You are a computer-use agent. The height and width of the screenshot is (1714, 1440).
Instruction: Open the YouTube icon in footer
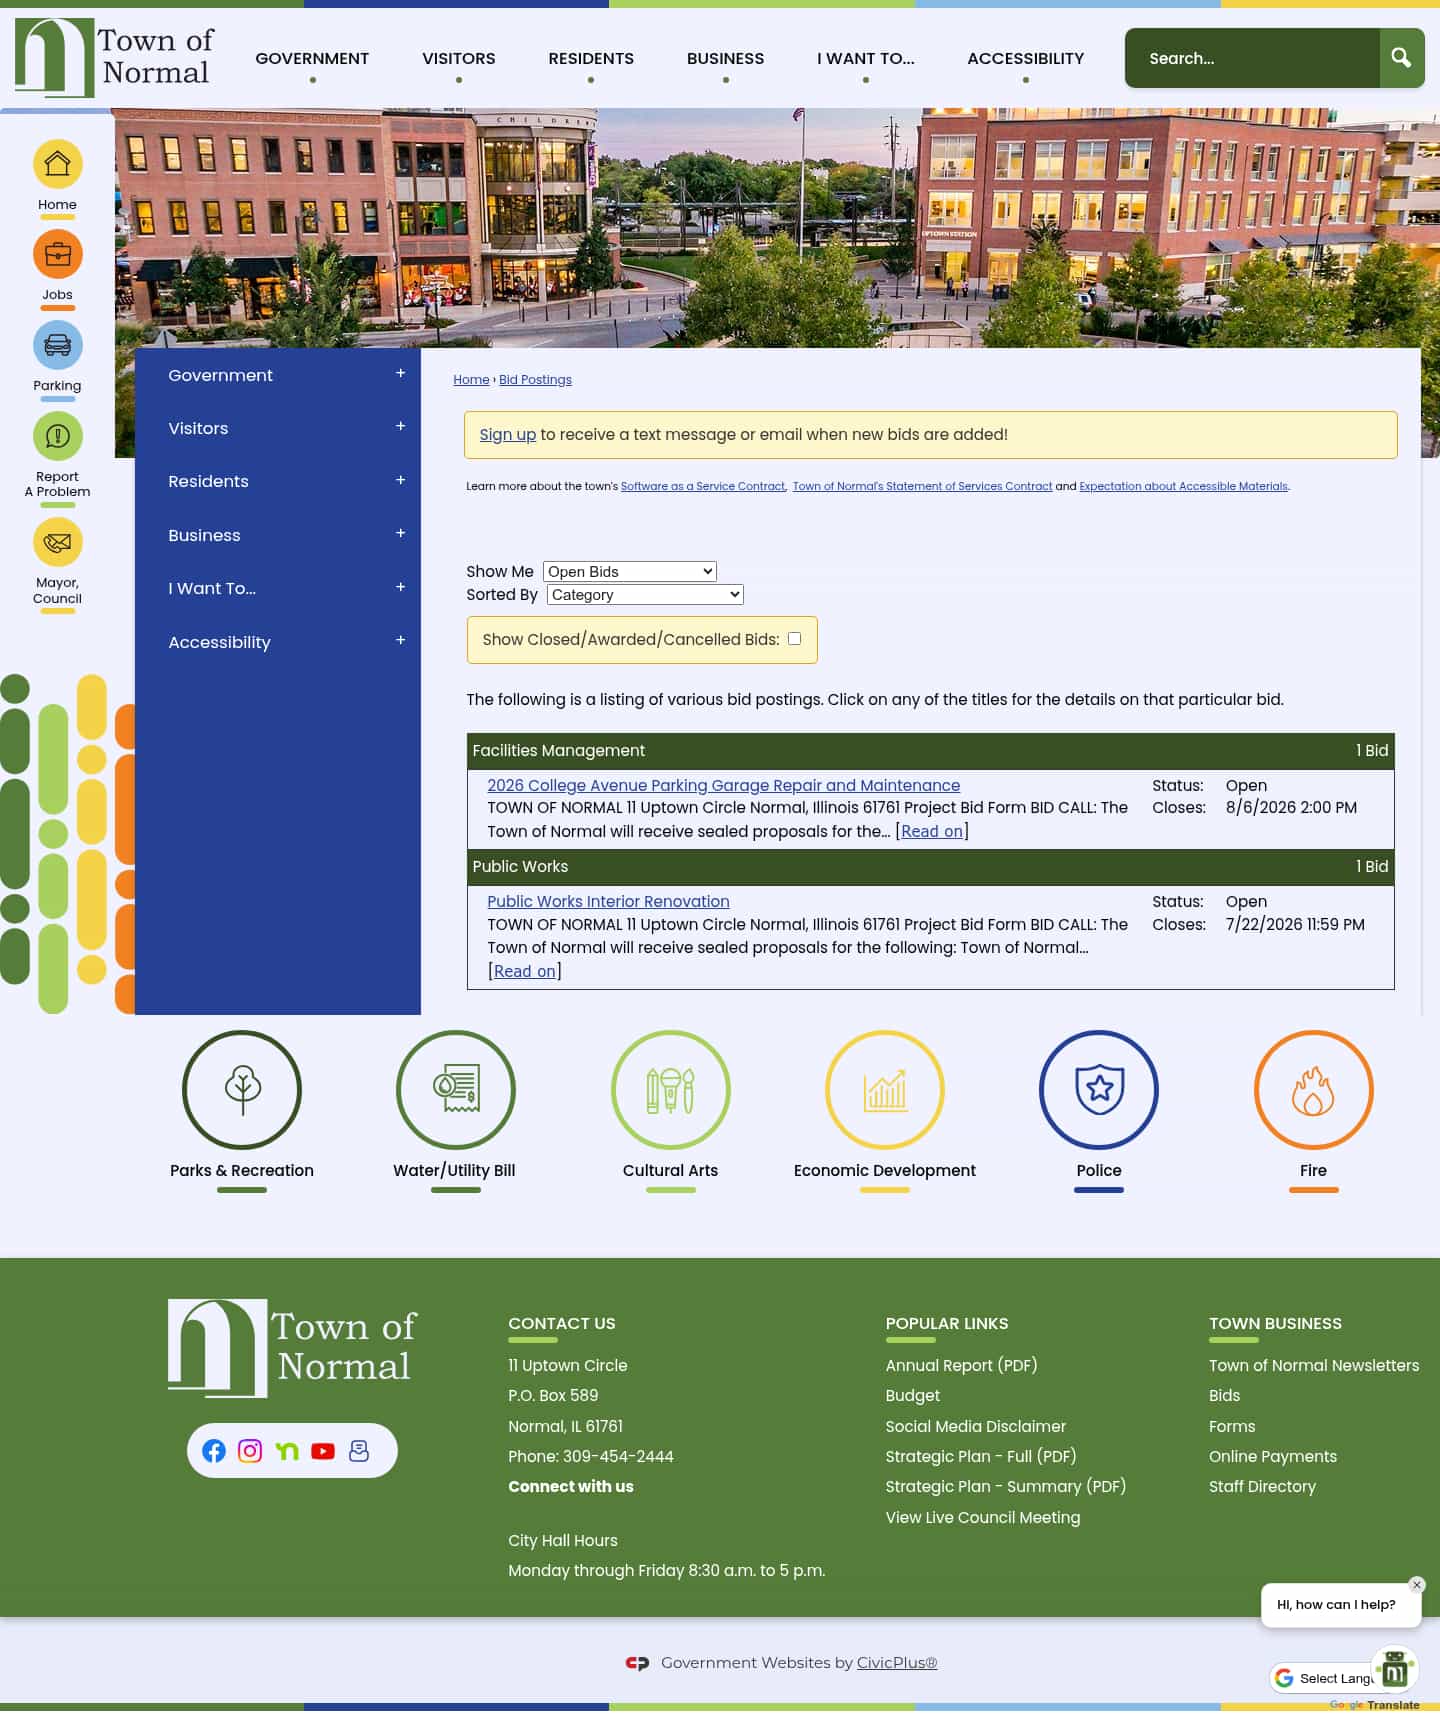pyautogui.click(x=323, y=1451)
